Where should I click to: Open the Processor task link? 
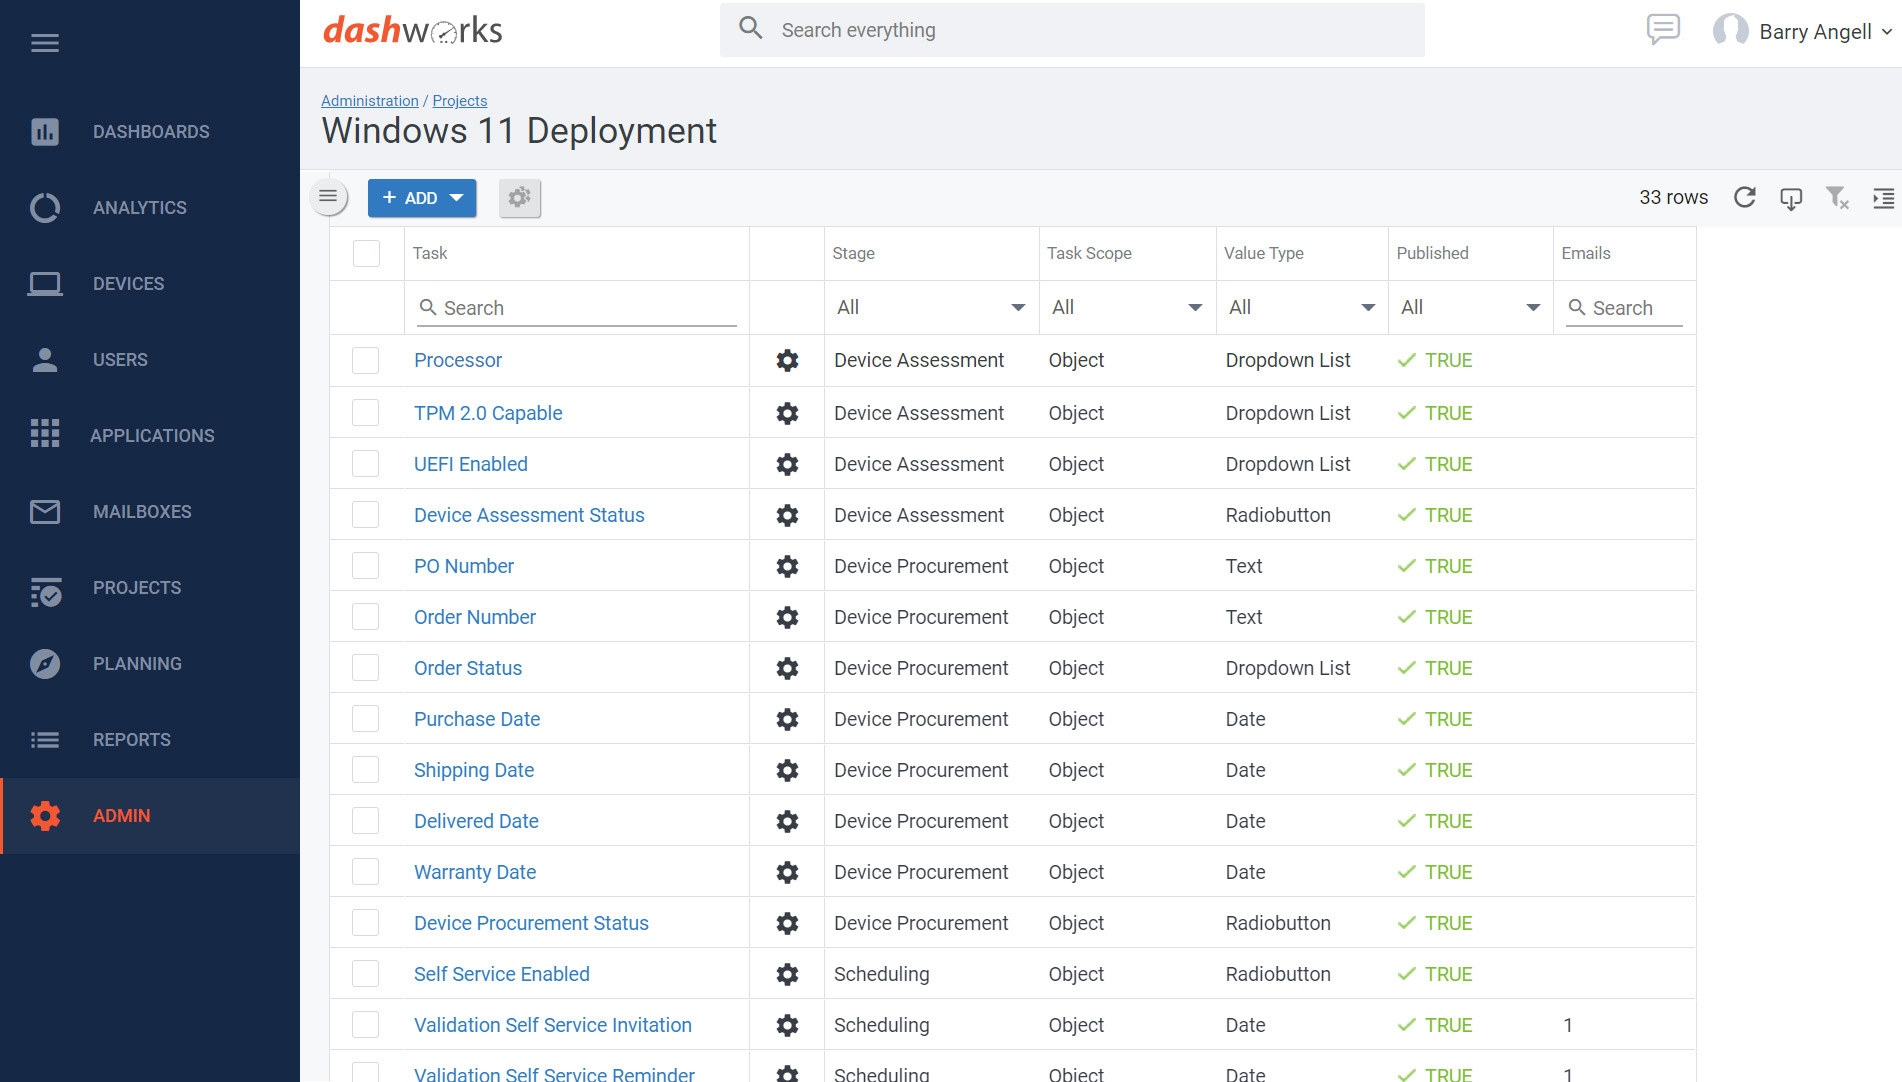(x=458, y=361)
